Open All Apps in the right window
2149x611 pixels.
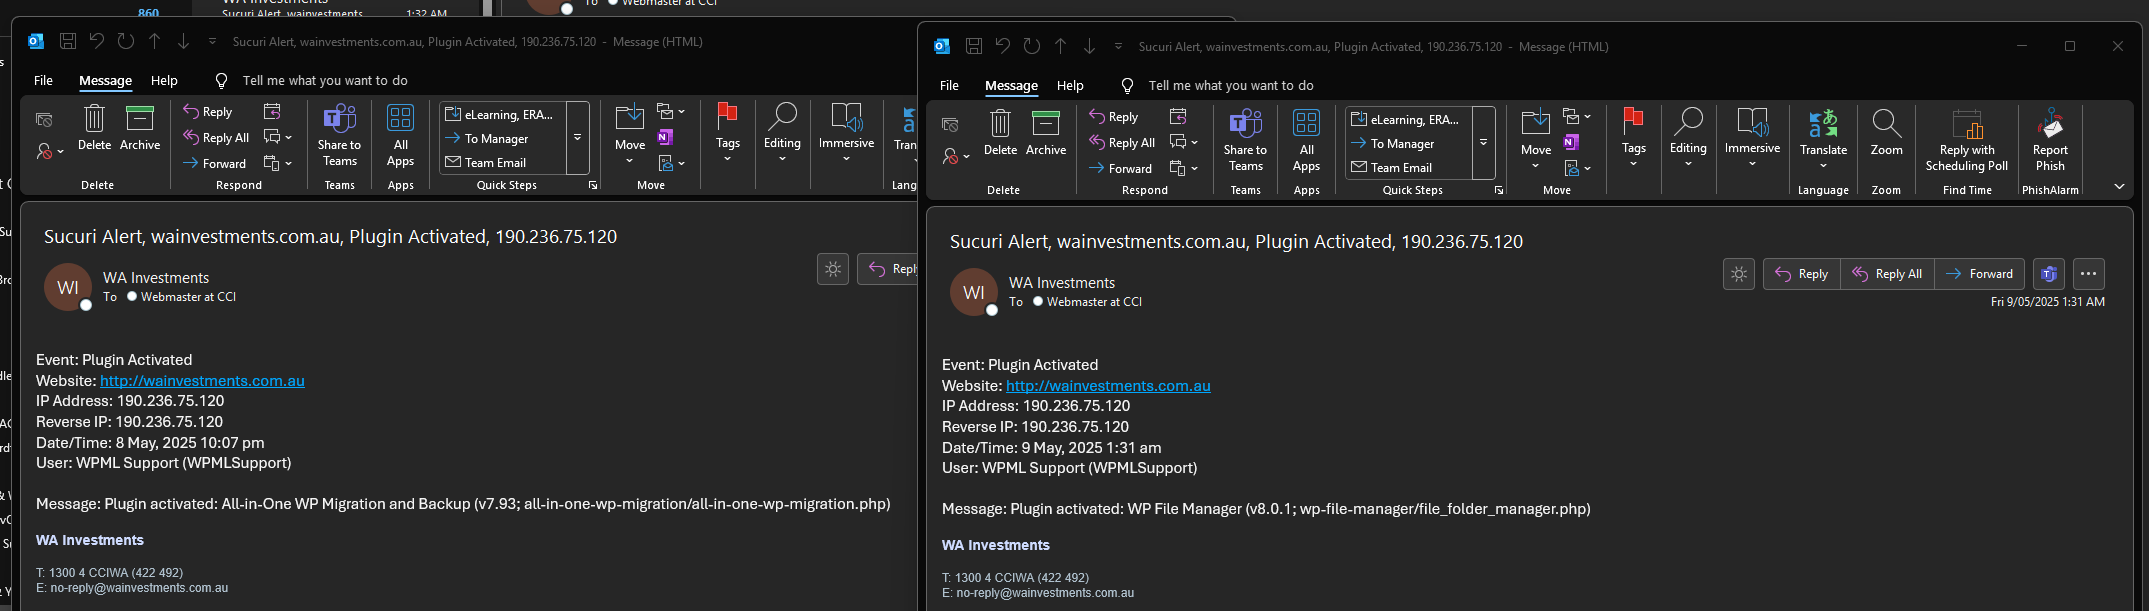point(1306,141)
